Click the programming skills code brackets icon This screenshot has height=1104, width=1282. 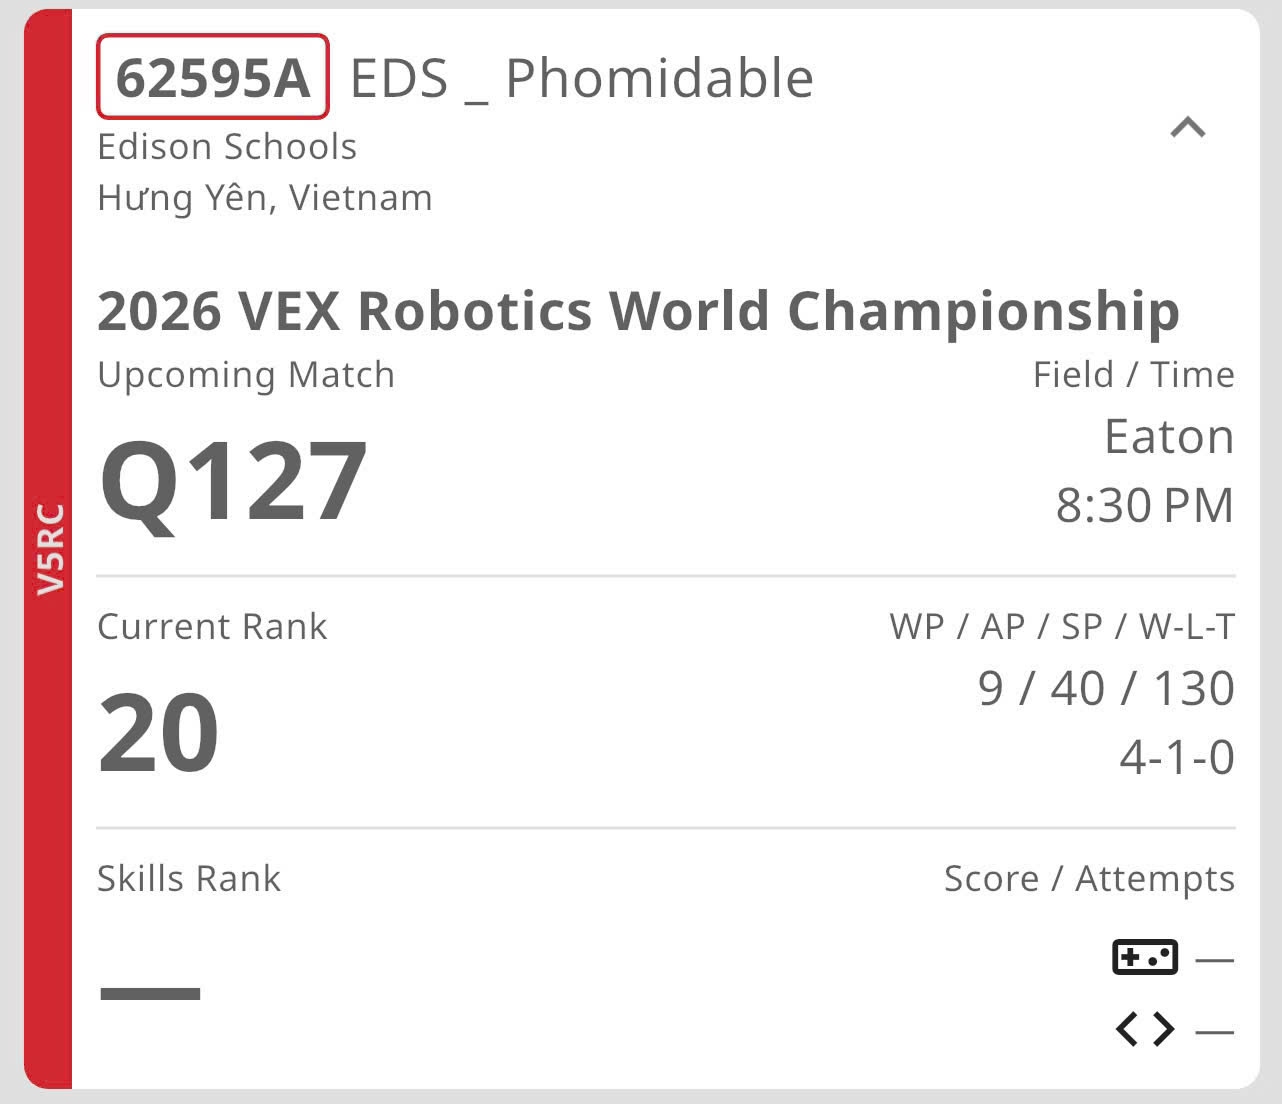point(1145,1029)
